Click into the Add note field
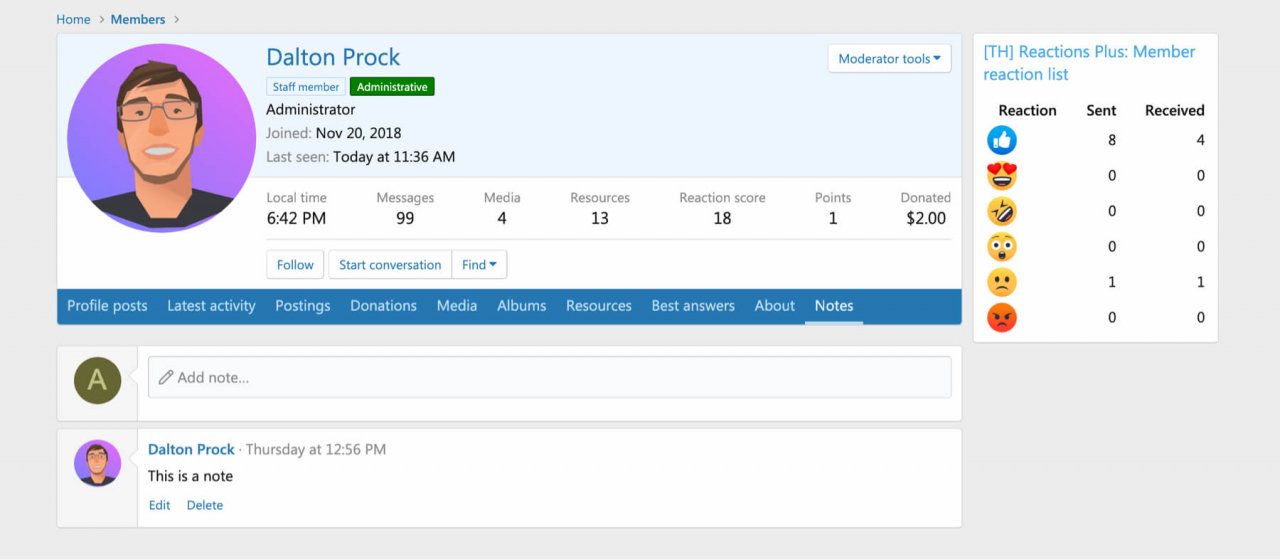The image size is (1280, 560). [550, 378]
